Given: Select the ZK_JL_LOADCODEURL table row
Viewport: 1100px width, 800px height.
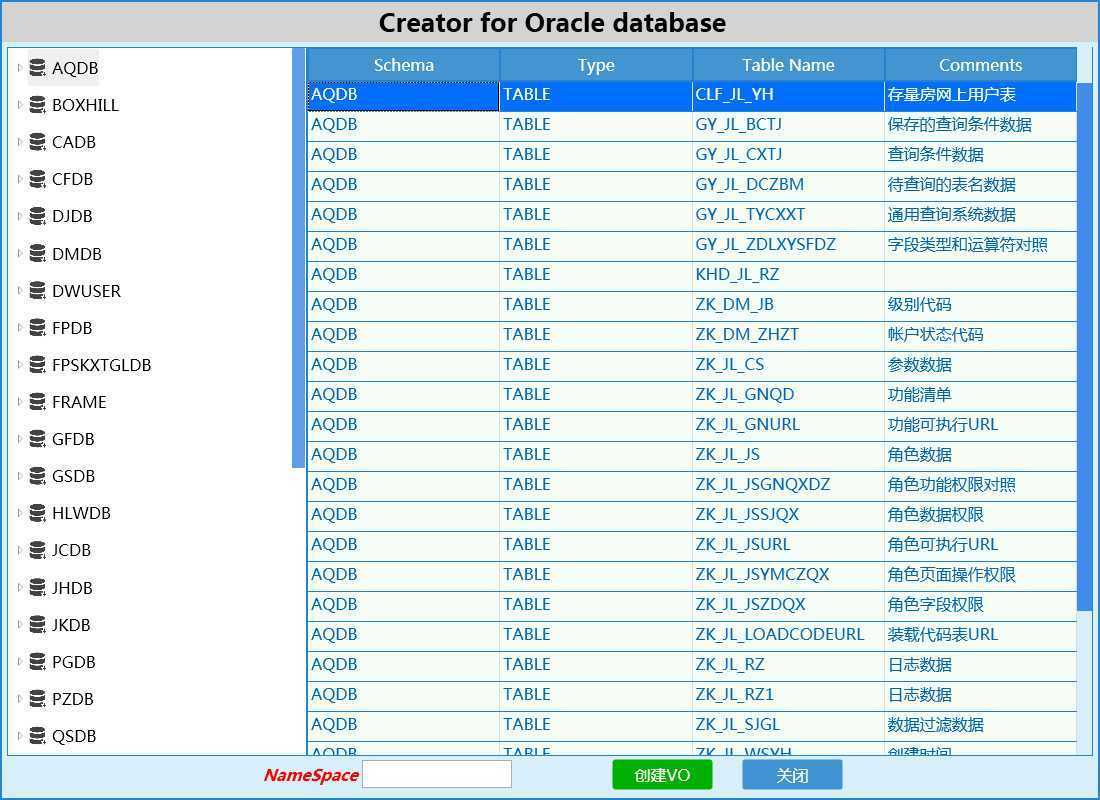Looking at the screenshot, I should tap(692, 635).
